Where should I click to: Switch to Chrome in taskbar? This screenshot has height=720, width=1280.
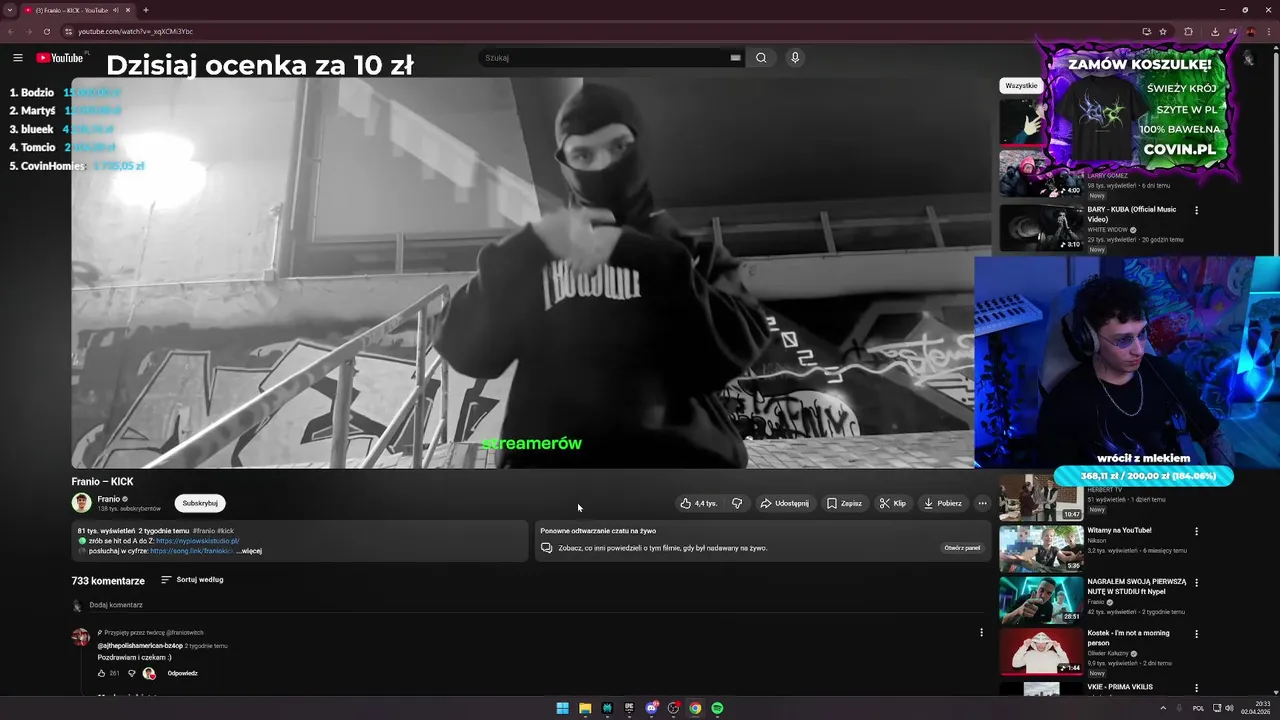click(695, 708)
